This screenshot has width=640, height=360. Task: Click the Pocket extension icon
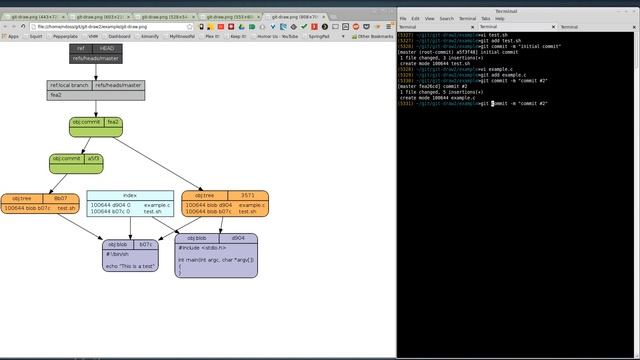tap(366, 27)
